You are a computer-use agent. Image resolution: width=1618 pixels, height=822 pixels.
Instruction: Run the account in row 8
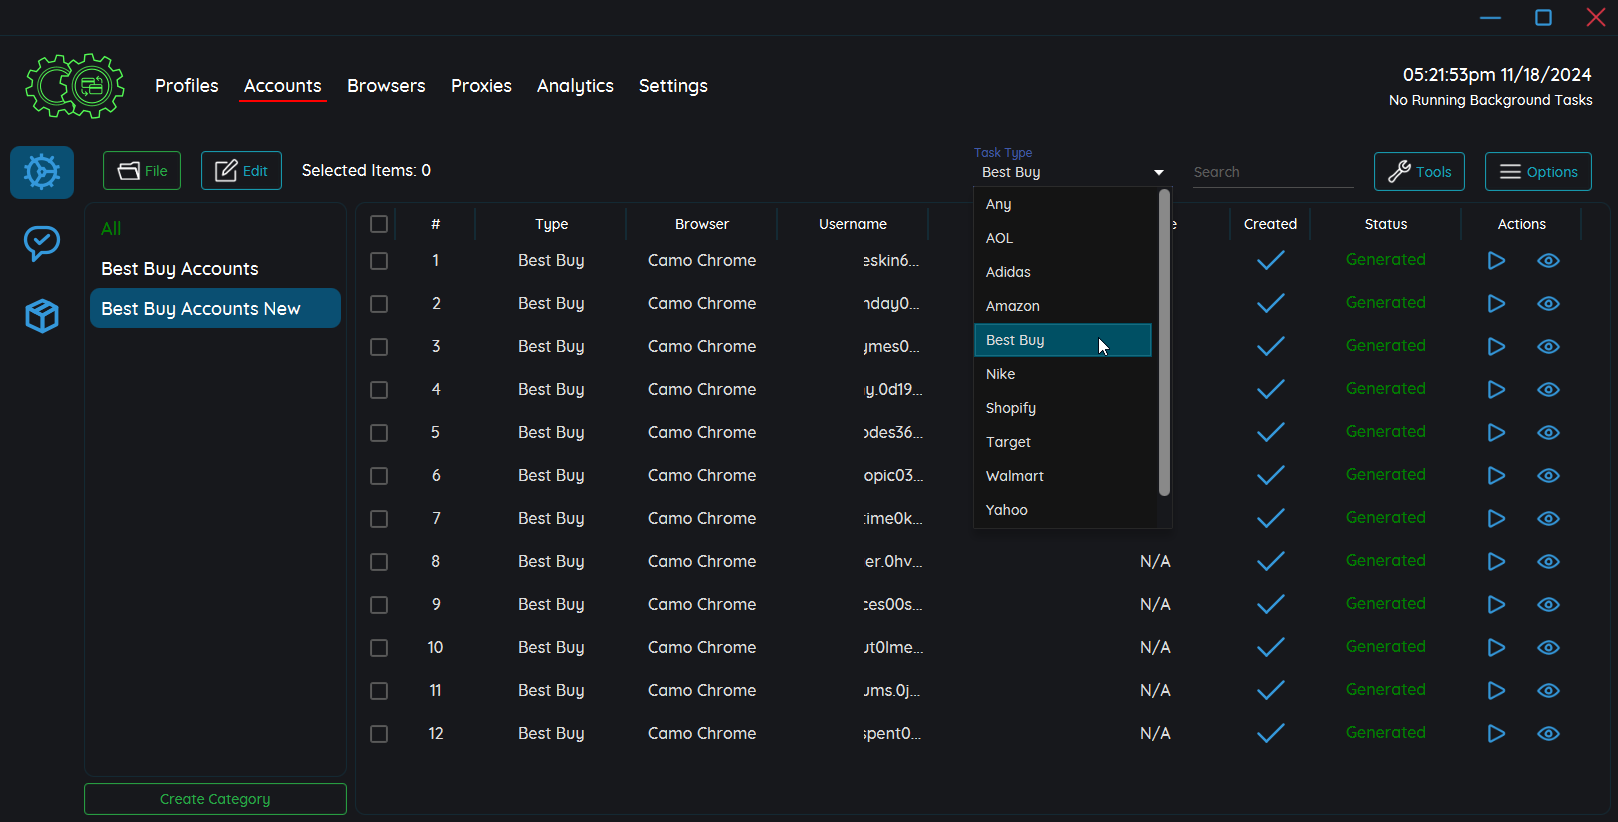point(1496,562)
